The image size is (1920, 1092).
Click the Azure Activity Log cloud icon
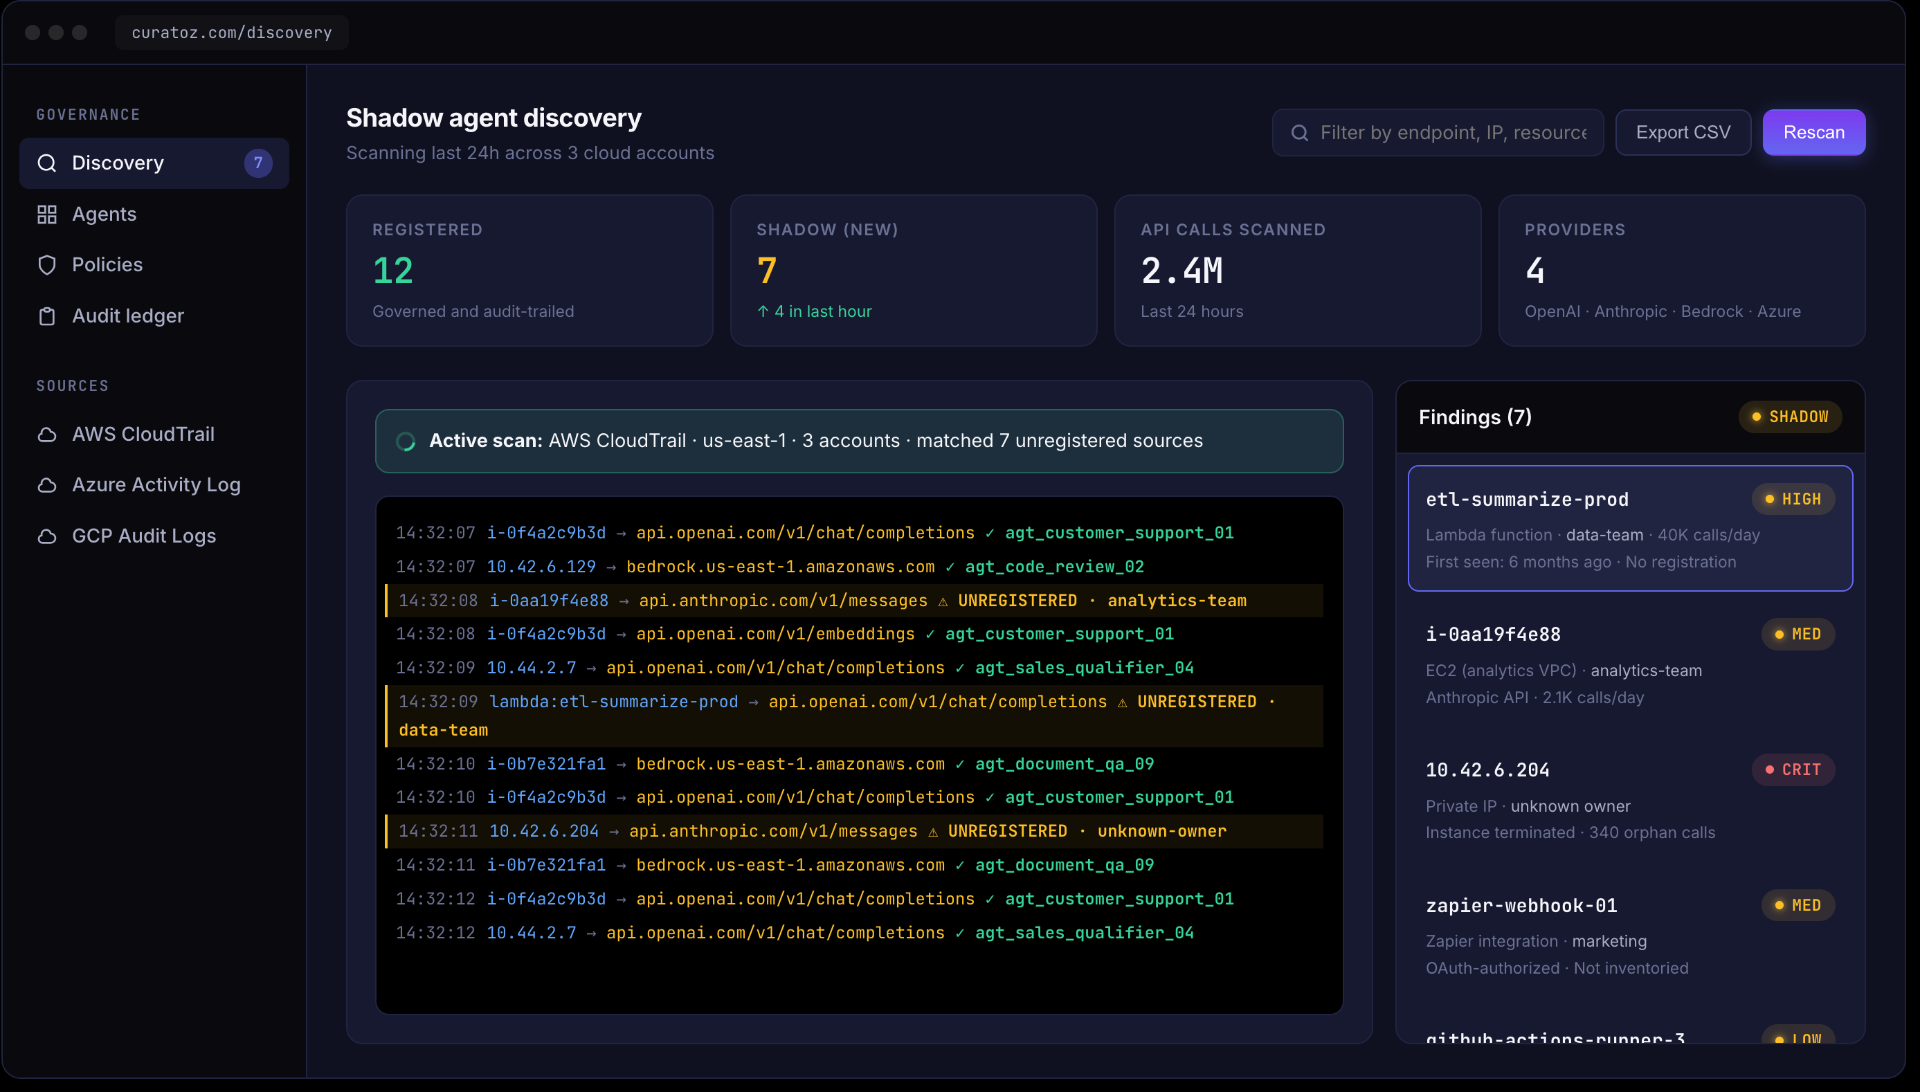click(x=47, y=485)
